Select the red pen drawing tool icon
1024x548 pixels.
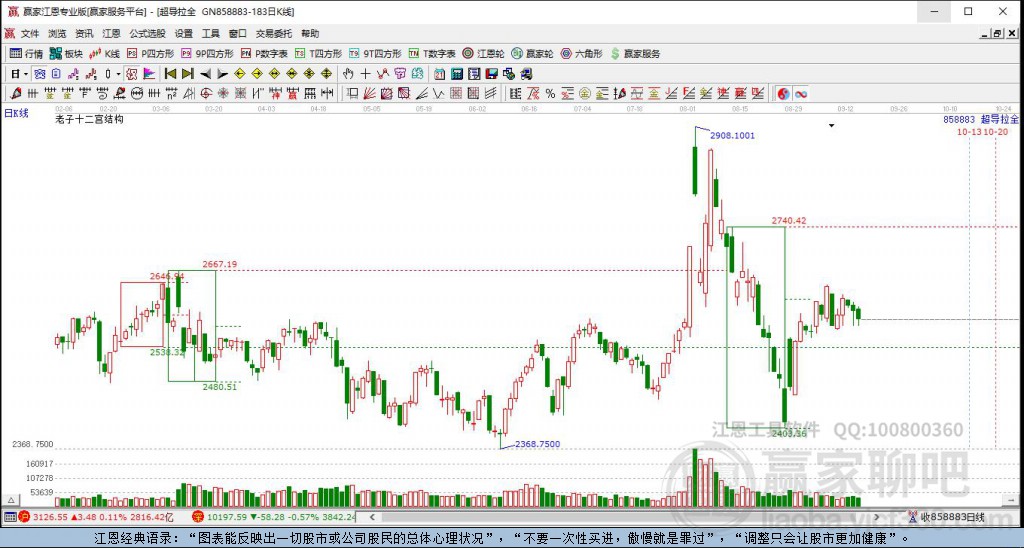pyautogui.click(x=16, y=93)
